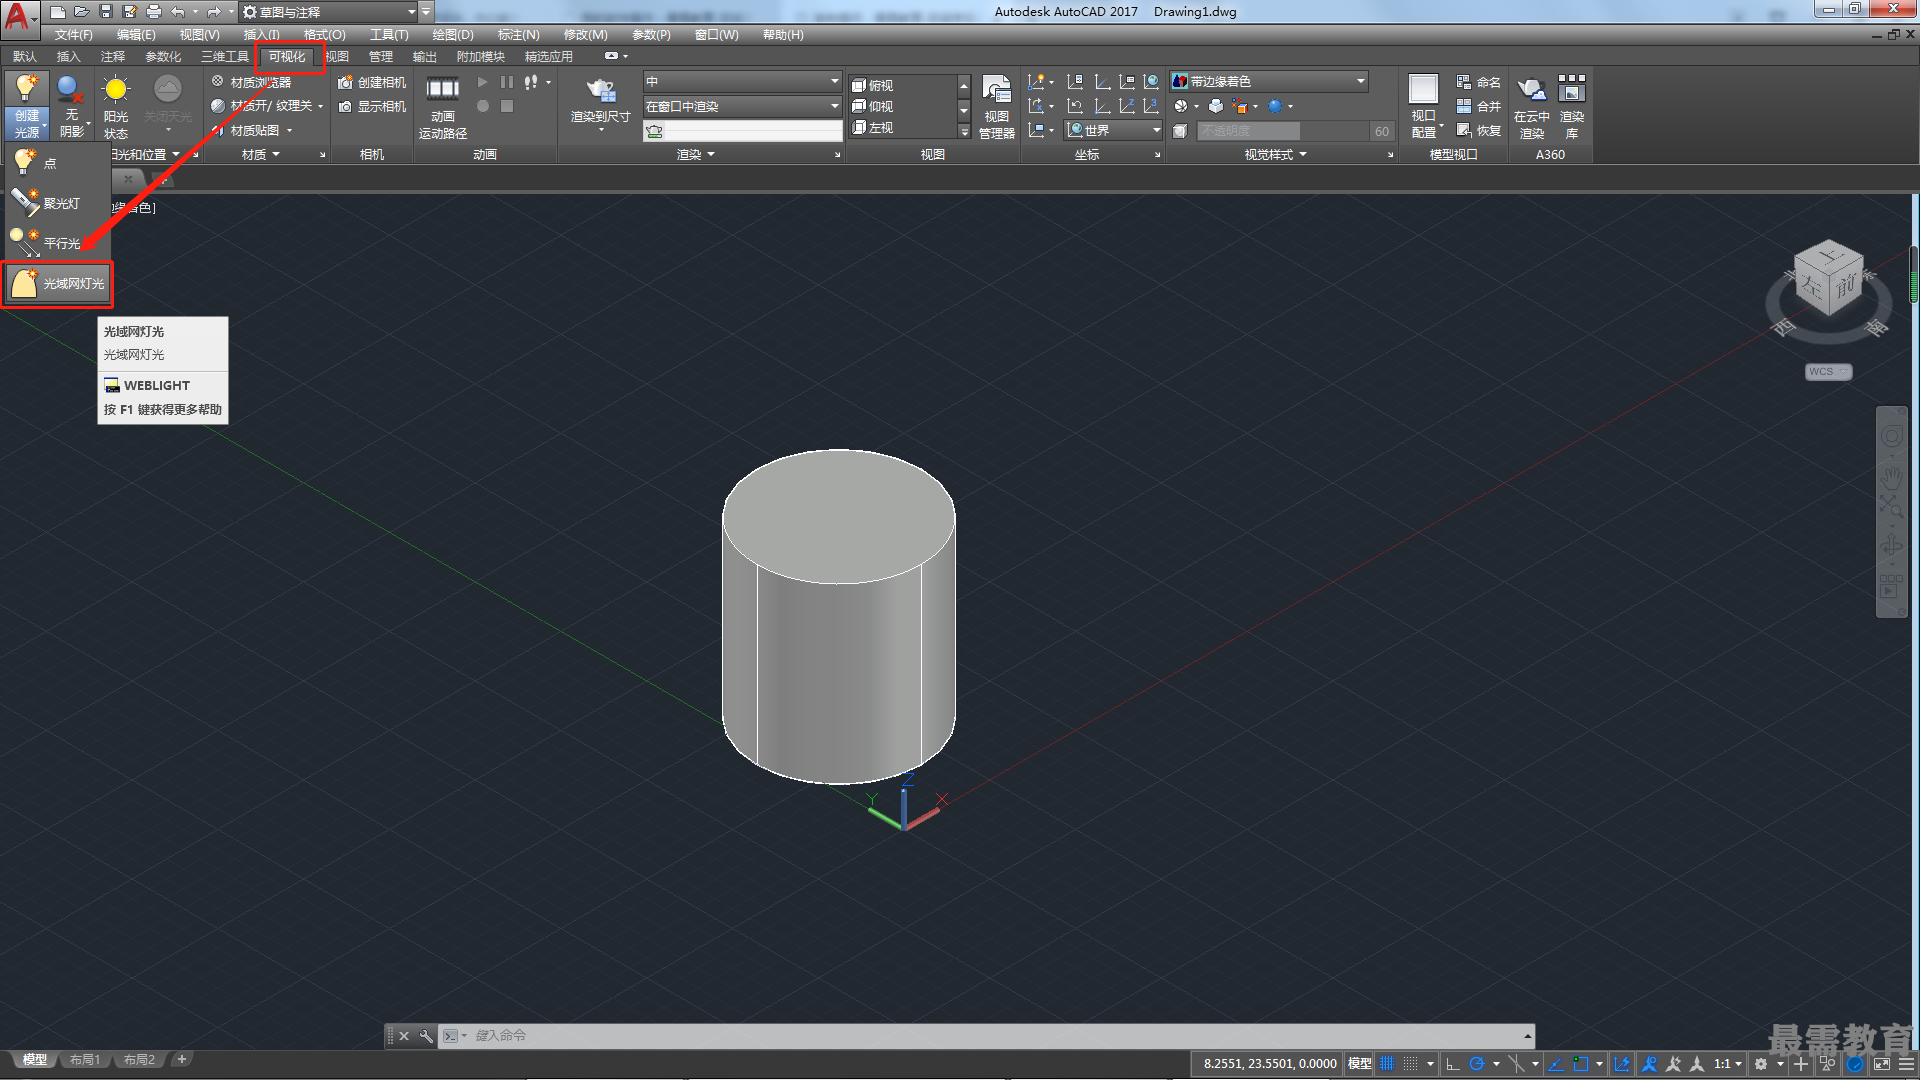The height and width of the screenshot is (1080, 1920).
Task: Click 显示相机 show cameras
Action: click(x=372, y=106)
